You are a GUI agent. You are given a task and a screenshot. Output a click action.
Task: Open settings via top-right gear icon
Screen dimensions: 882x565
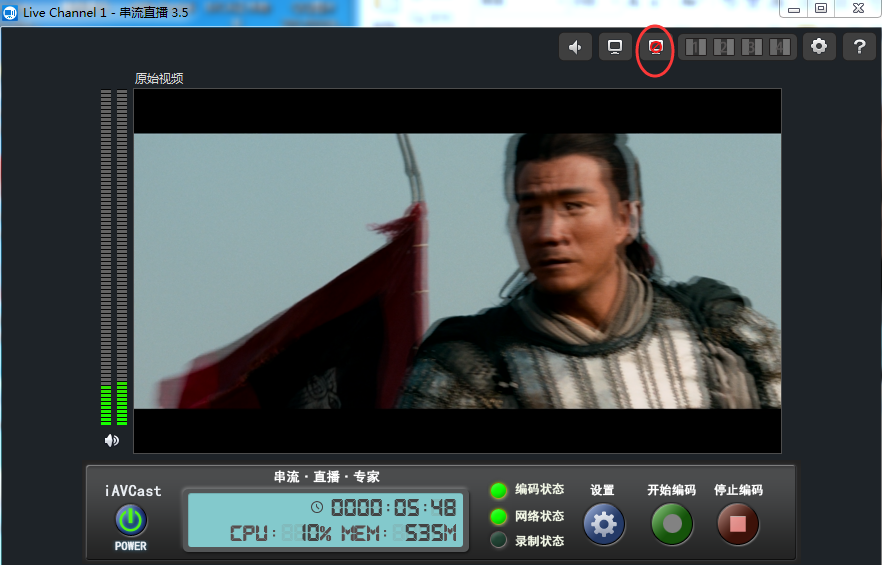click(819, 47)
